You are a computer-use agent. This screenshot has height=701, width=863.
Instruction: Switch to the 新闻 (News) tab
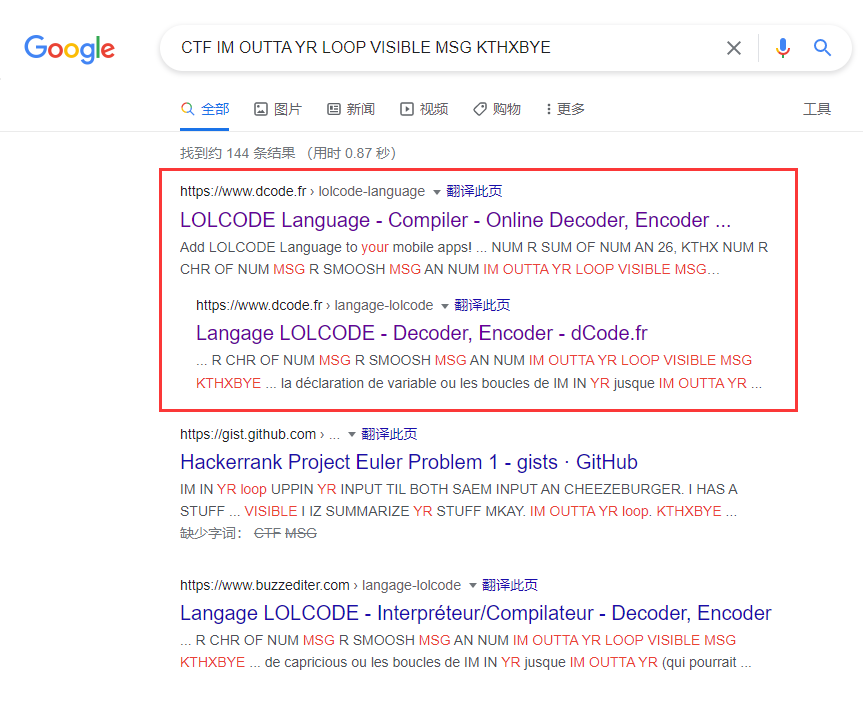click(x=351, y=109)
